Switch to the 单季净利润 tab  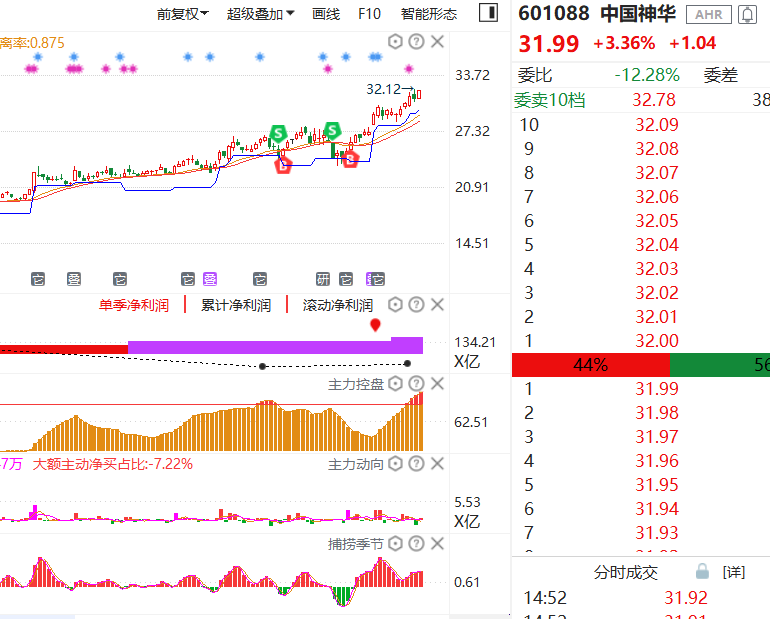point(134,305)
